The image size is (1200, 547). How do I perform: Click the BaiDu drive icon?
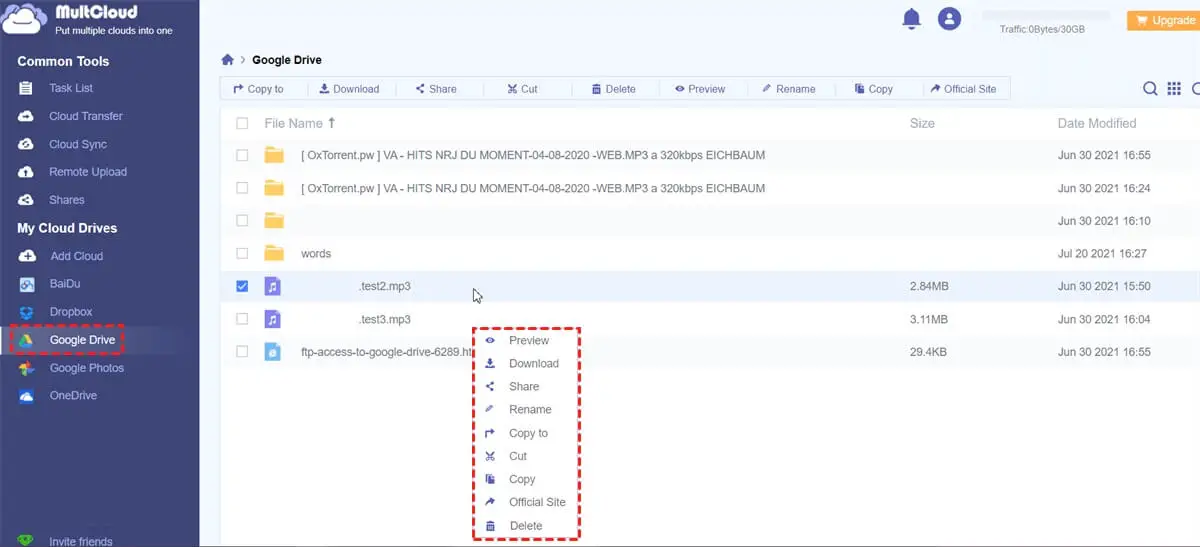click(27, 284)
